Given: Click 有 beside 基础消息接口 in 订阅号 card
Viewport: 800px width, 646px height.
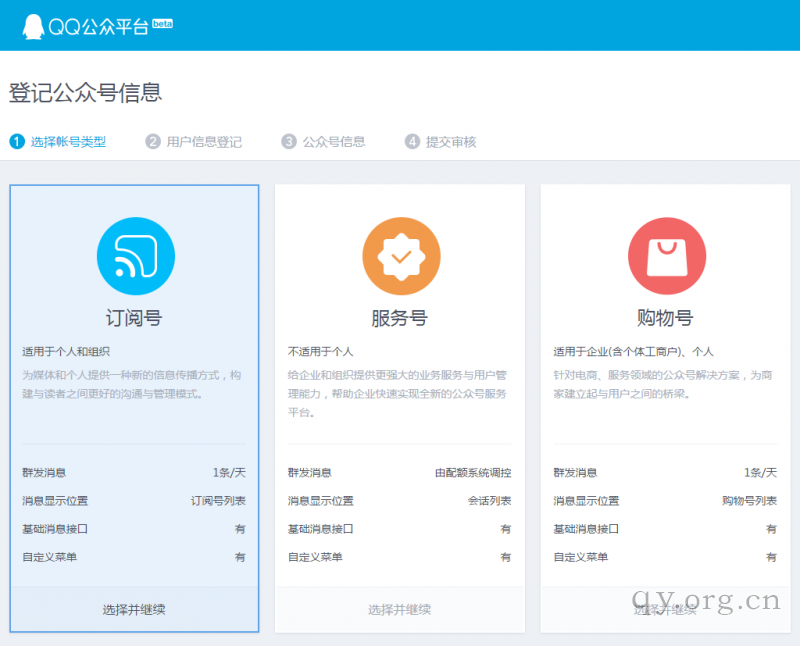Looking at the screenshot, I should 240,529.
